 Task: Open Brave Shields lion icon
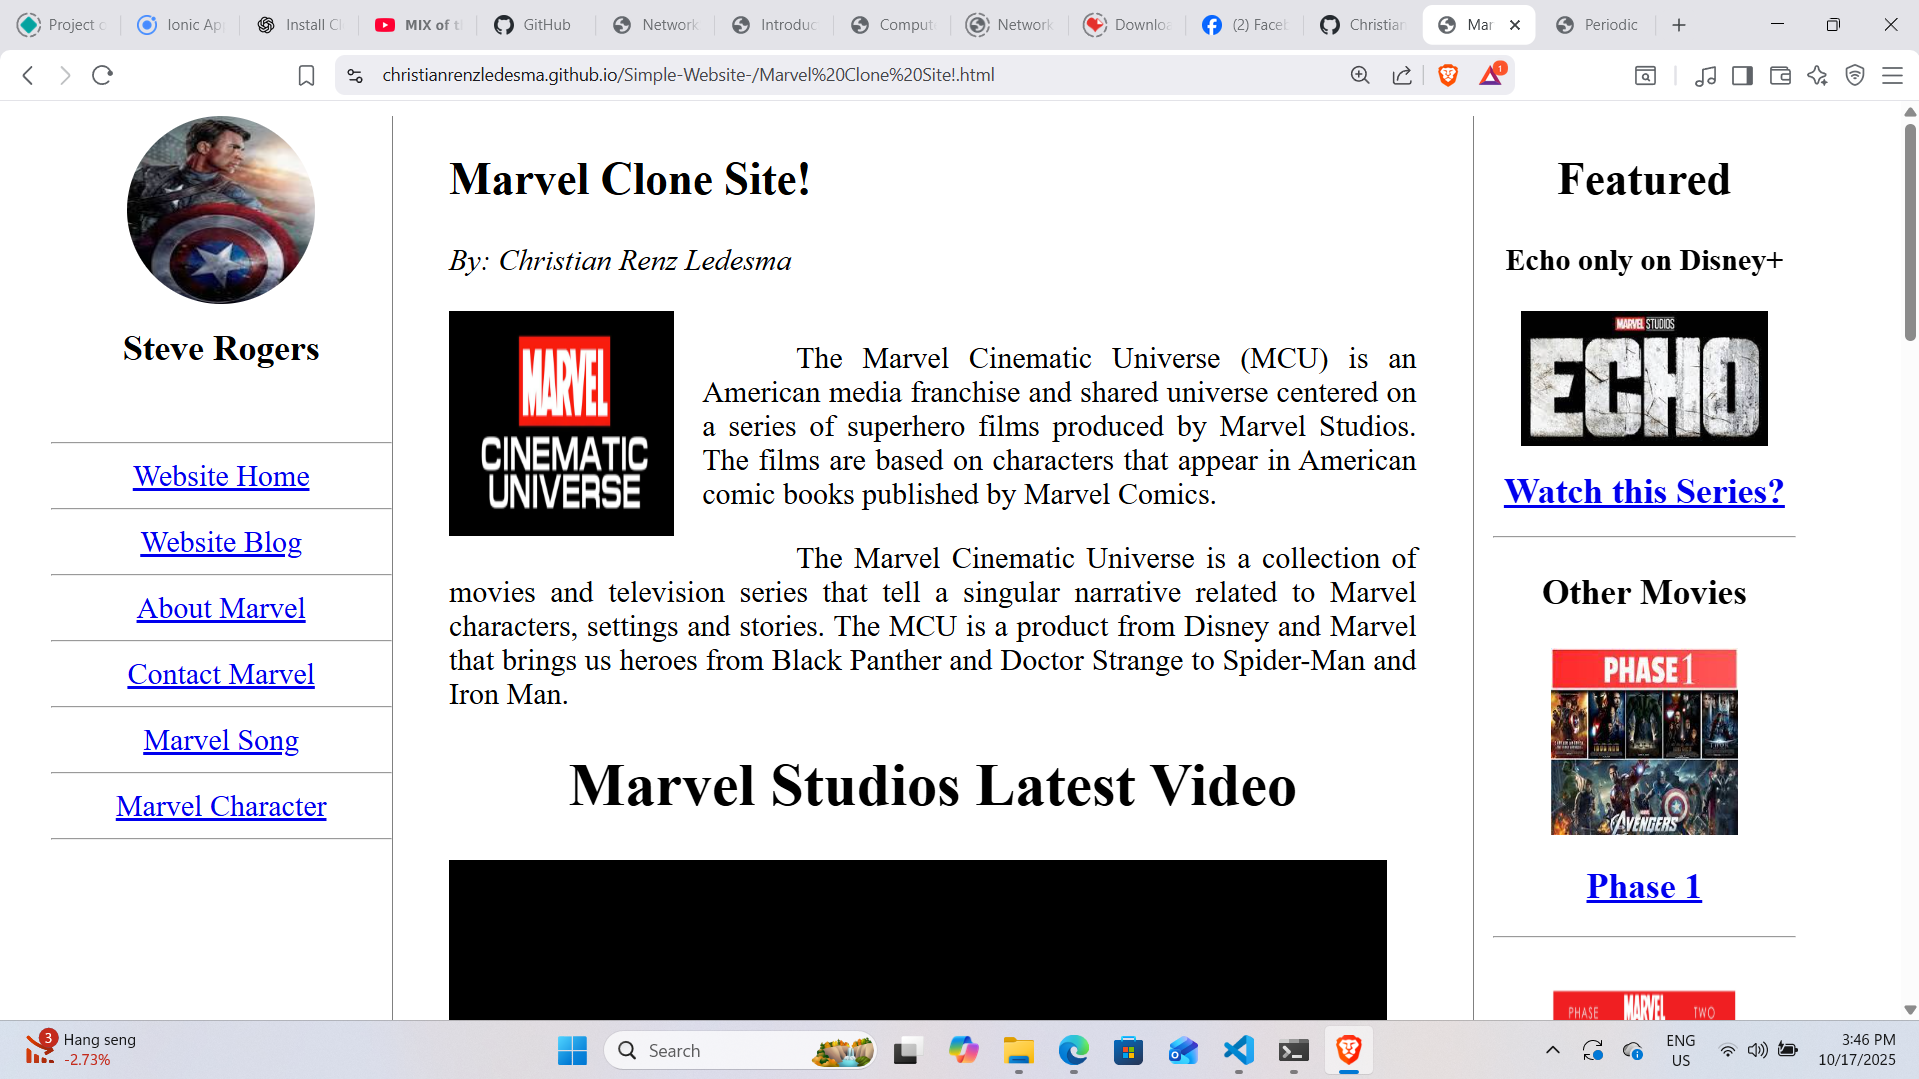tap(1447, 75)
